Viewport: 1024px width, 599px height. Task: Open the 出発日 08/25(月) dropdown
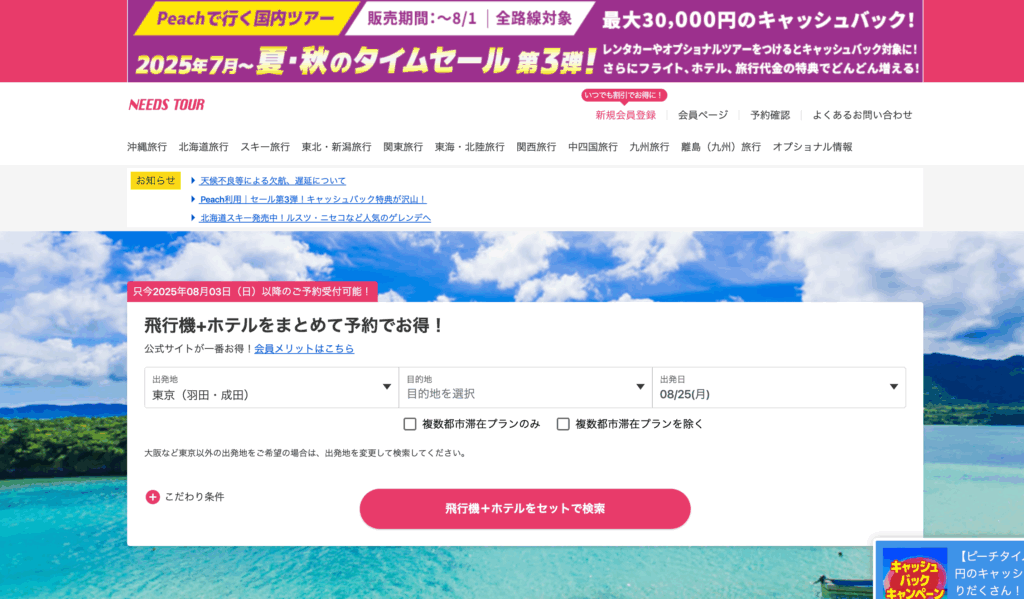pos(779,387)
